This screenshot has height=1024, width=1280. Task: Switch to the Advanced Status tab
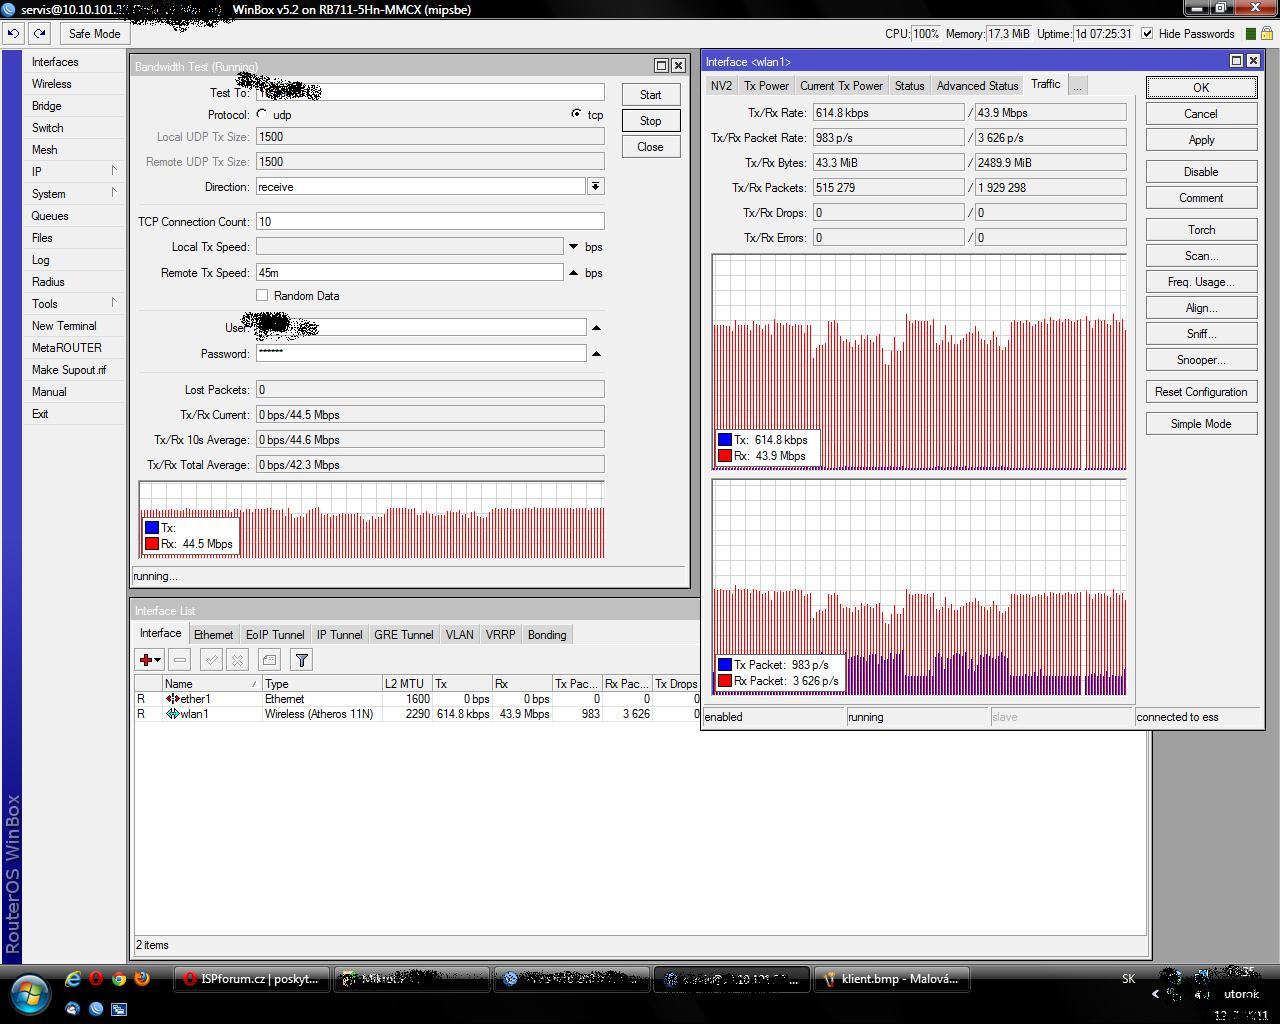[x=977, y=86]
